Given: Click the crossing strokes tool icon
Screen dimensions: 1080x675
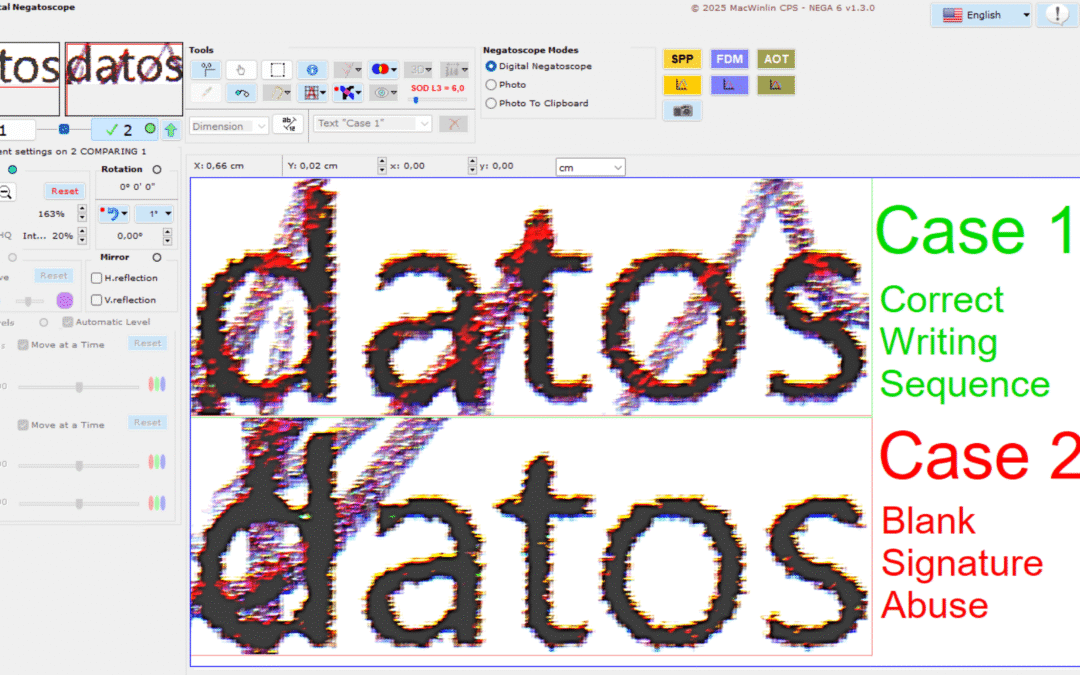Looking at the screenshot, I should [x=348, y=92].
